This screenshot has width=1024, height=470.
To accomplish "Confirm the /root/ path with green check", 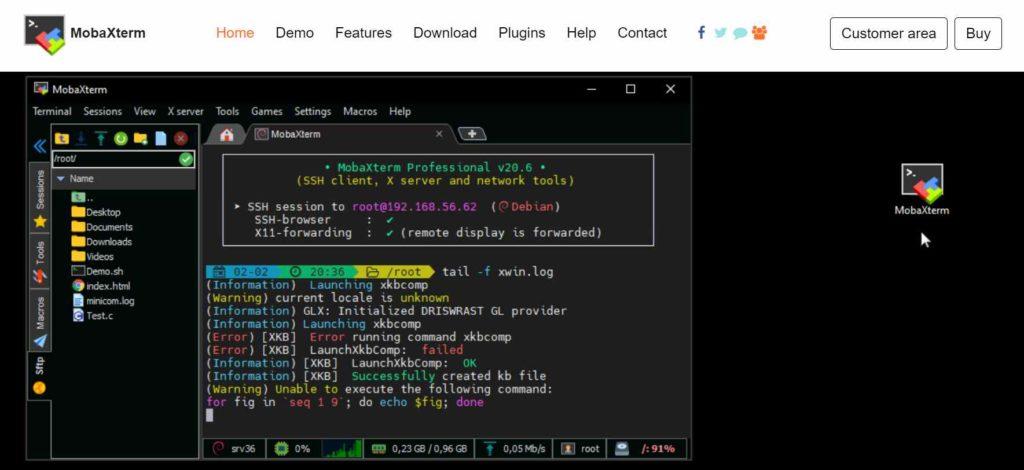I will click(x=186, y=159).
